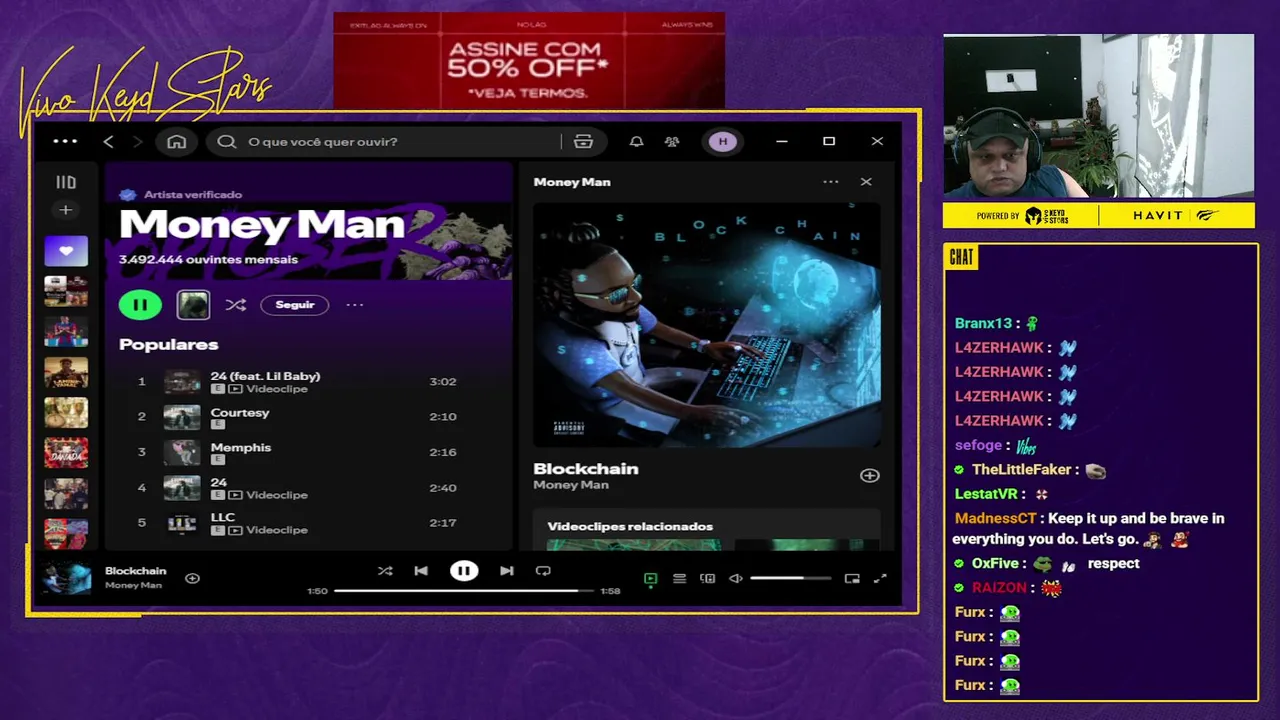Open 'Videoclipes relacionados' section
1280x720 pixels.
pos(630,526)
